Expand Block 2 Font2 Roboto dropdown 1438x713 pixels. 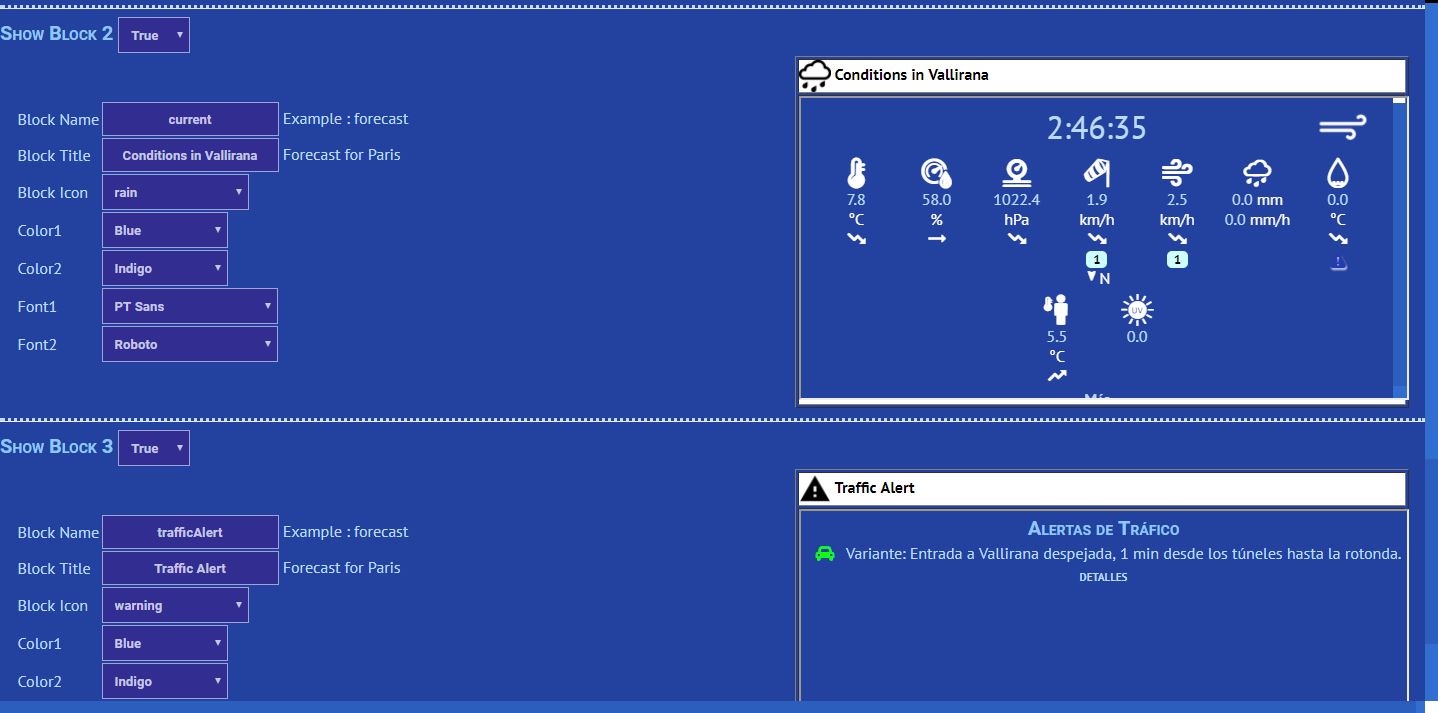tap(189, 344)
